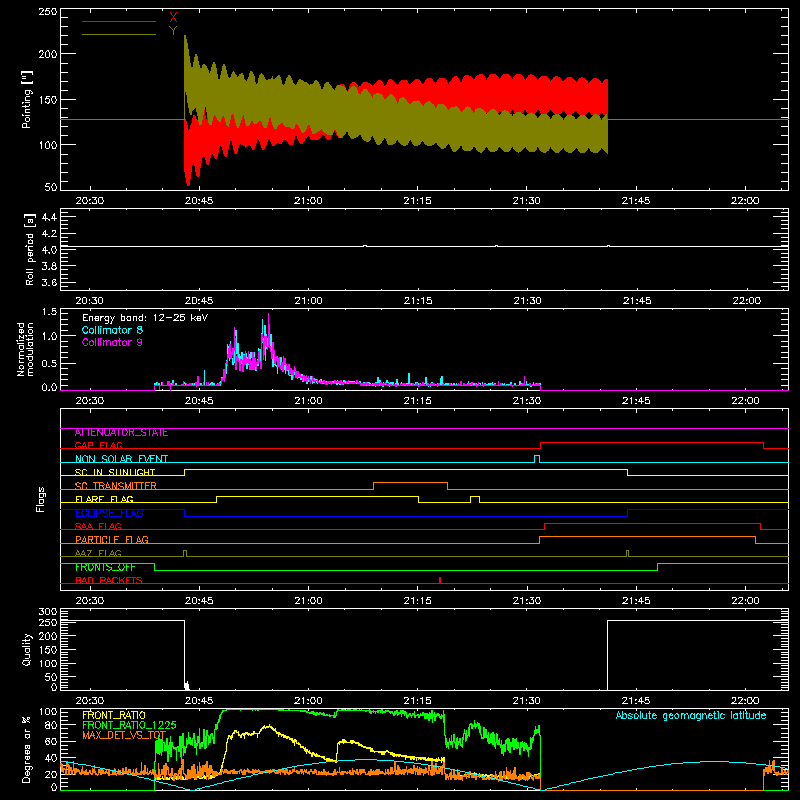The width and height of the screenshot is (800, 800).
Task: Select the NON_SOLAR_EVENT label
Action: (121, 459)
